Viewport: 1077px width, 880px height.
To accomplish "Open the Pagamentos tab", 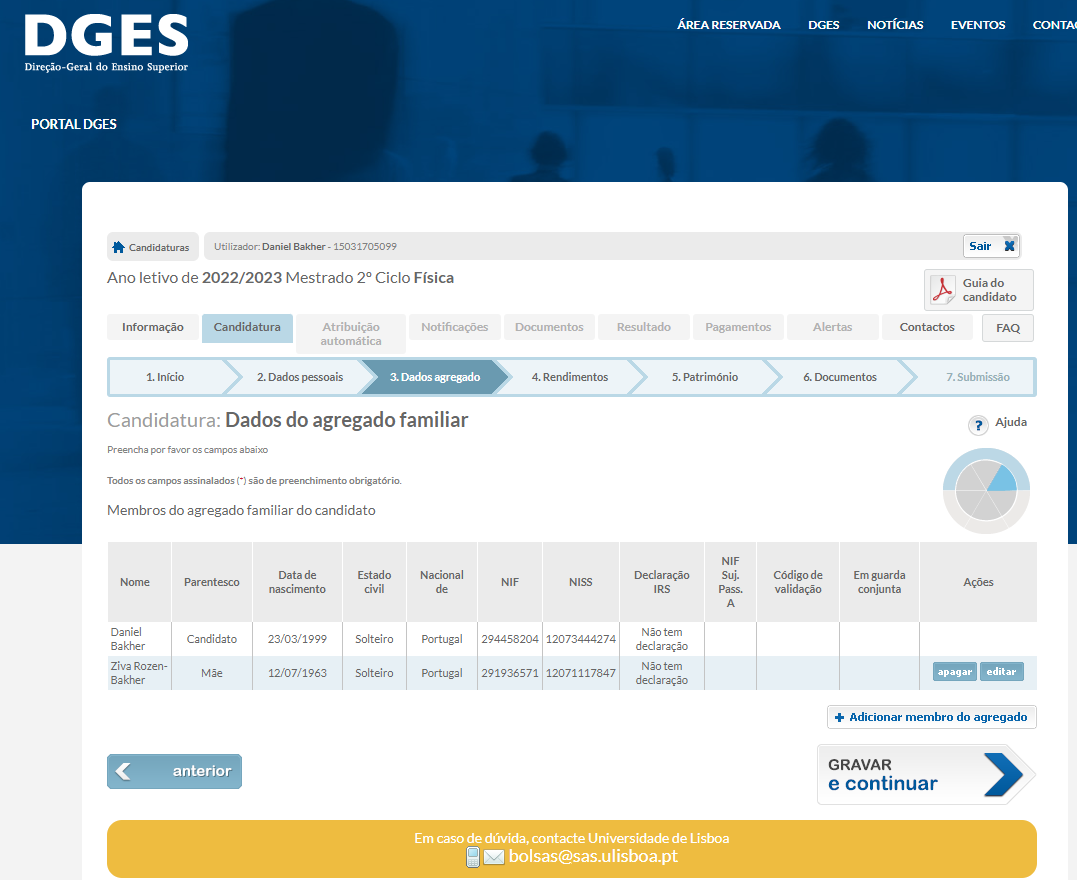I will pyautogui.click(x=738, y=327).
